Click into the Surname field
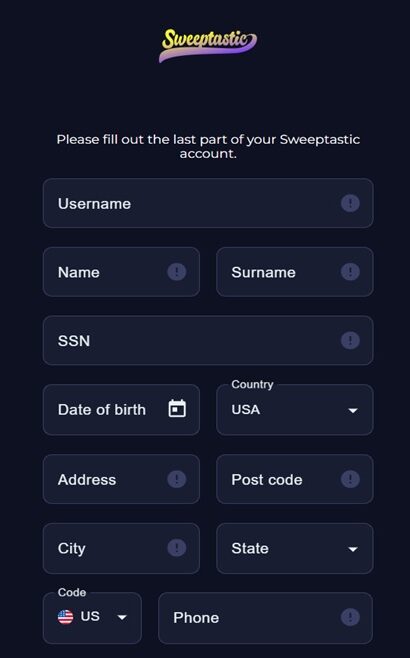 tap(295, 272)
